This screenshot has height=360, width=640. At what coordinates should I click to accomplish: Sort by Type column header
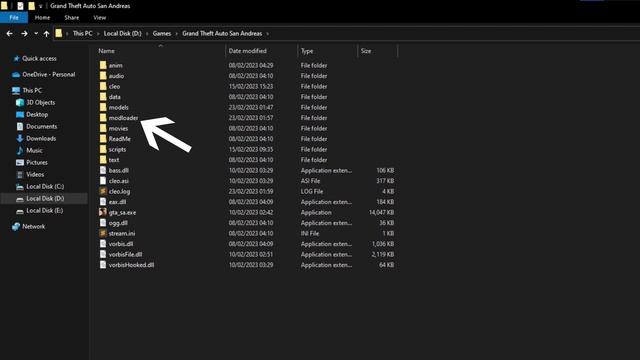307,51
